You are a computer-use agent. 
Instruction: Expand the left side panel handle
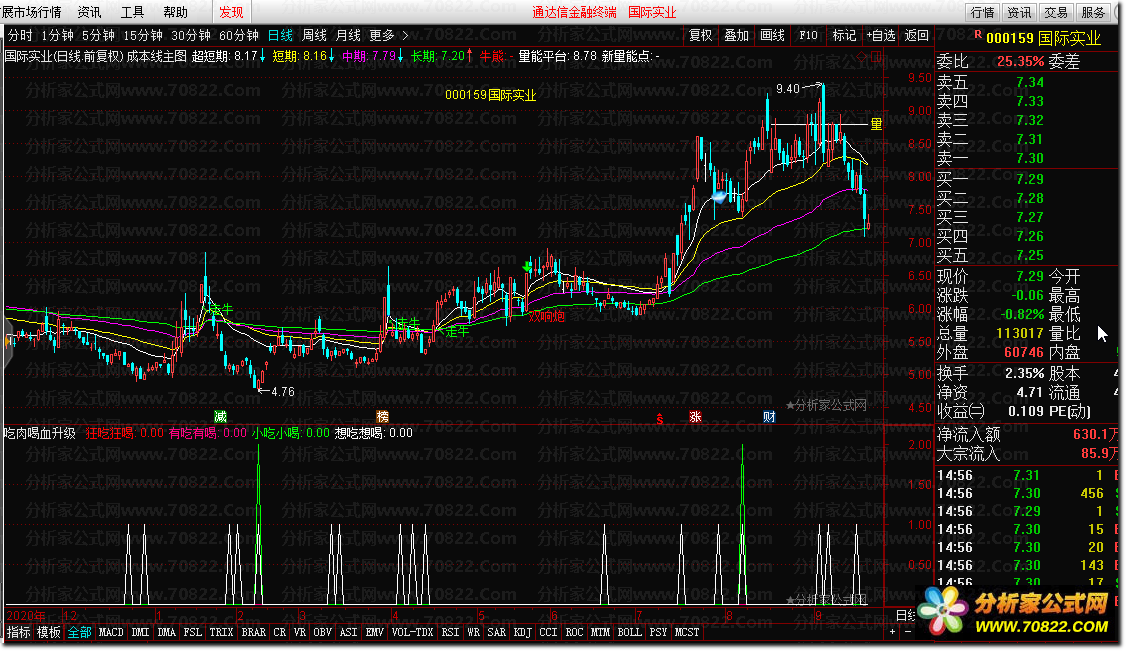pos(9,342)
